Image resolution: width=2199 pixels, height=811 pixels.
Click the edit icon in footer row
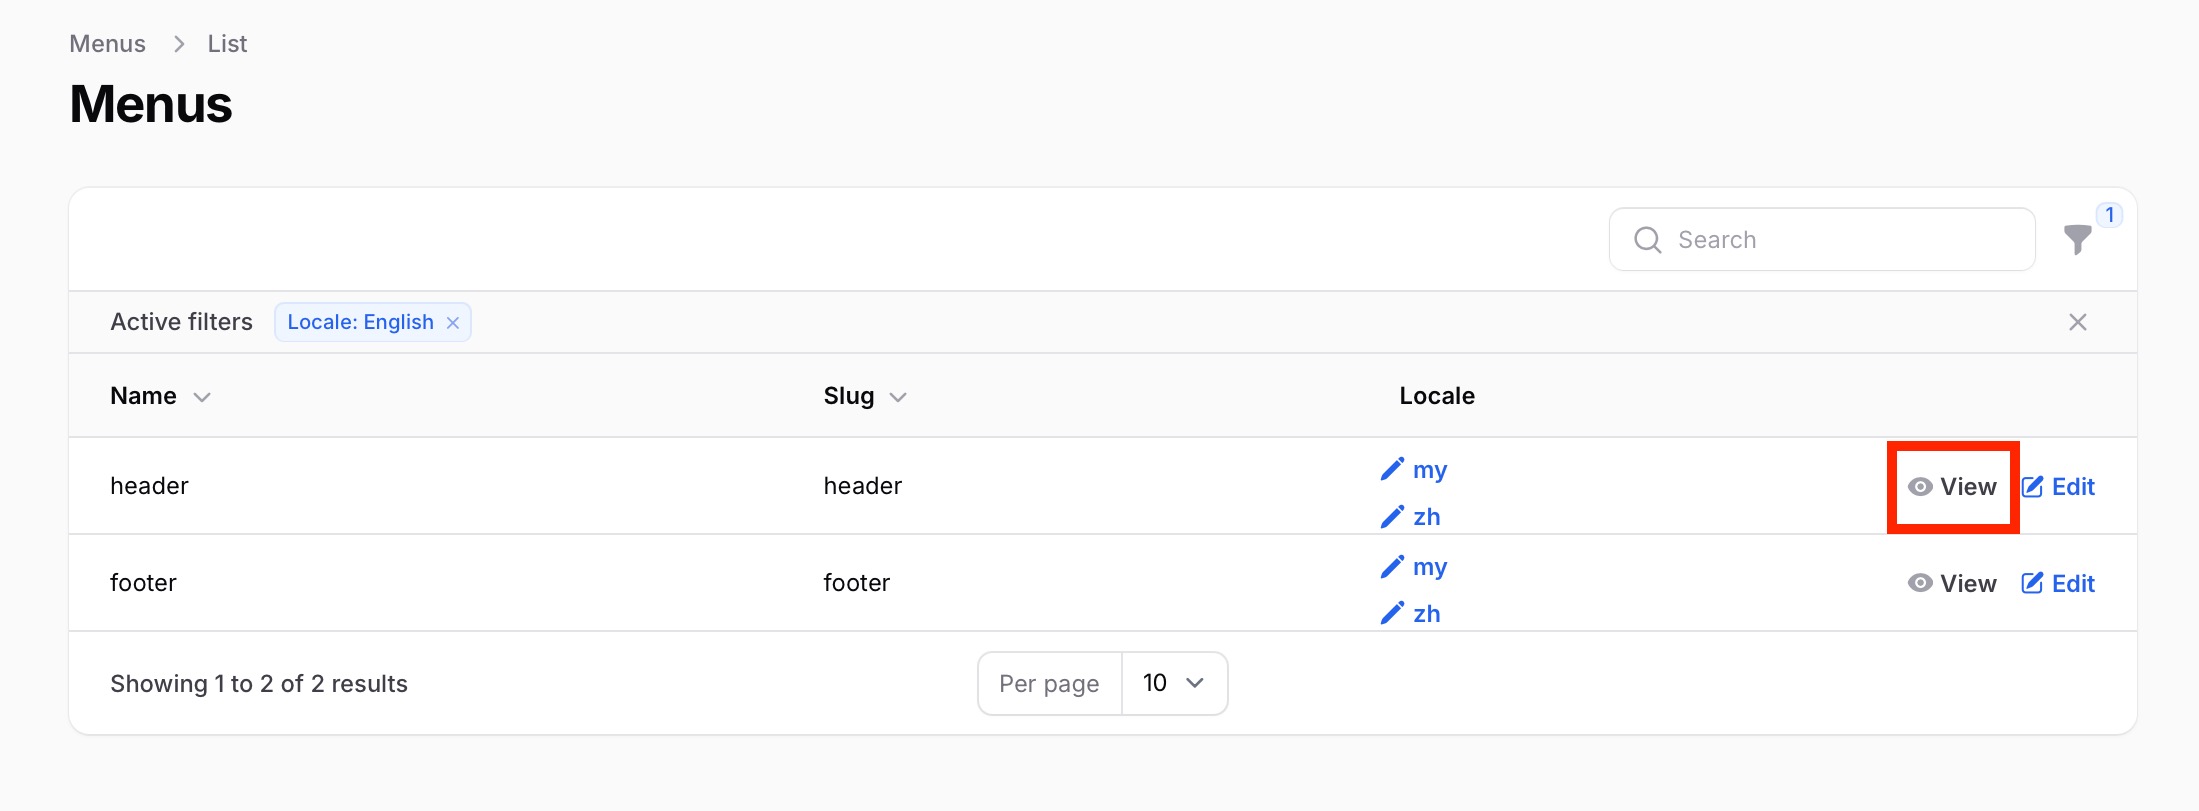click(x=2033, y=583)
